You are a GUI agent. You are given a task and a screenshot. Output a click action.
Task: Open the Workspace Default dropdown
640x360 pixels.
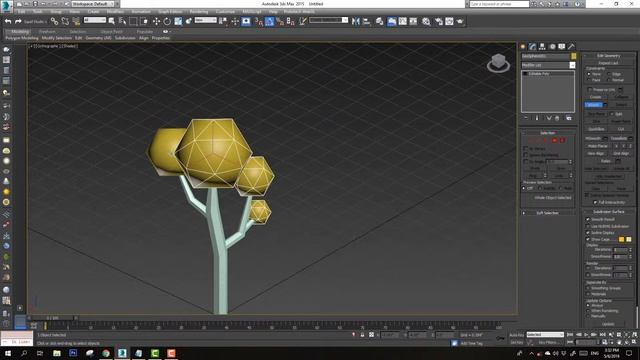pyautogui.click(x=94, y=4)
